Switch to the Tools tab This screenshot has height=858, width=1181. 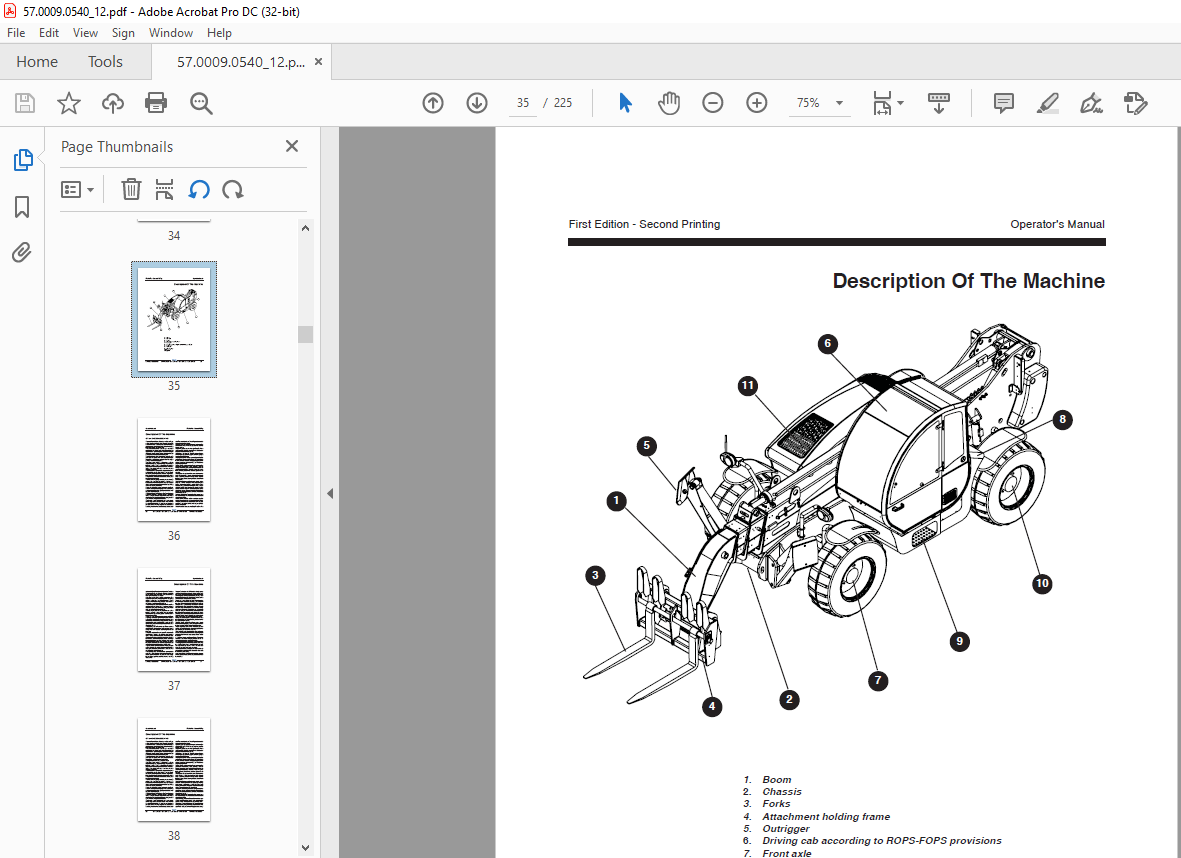point(105,62)
